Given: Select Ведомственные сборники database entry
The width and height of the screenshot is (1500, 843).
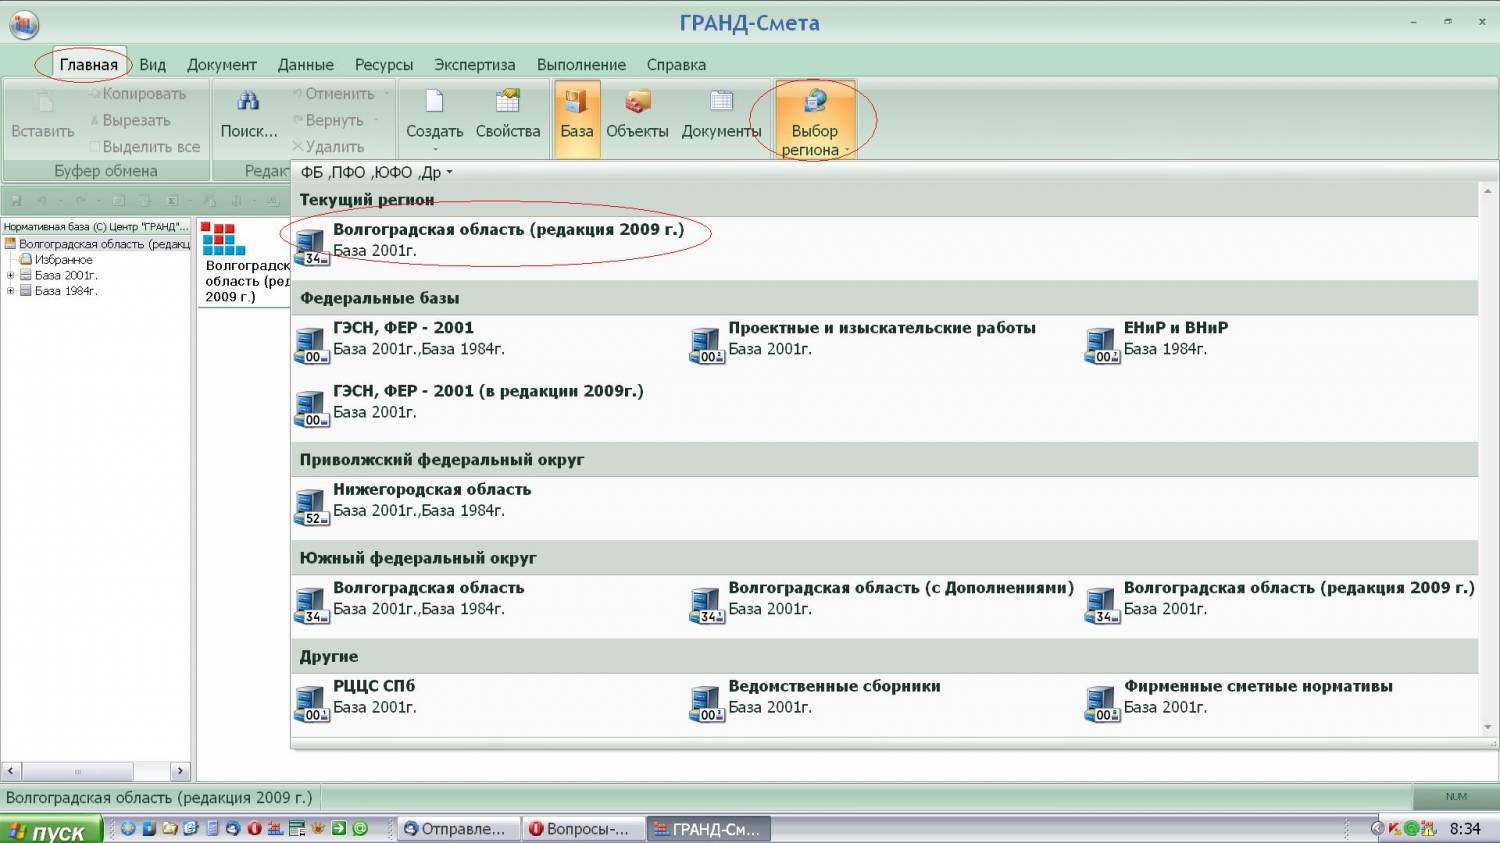Looking at the screenshot, I should click(833, 686).
